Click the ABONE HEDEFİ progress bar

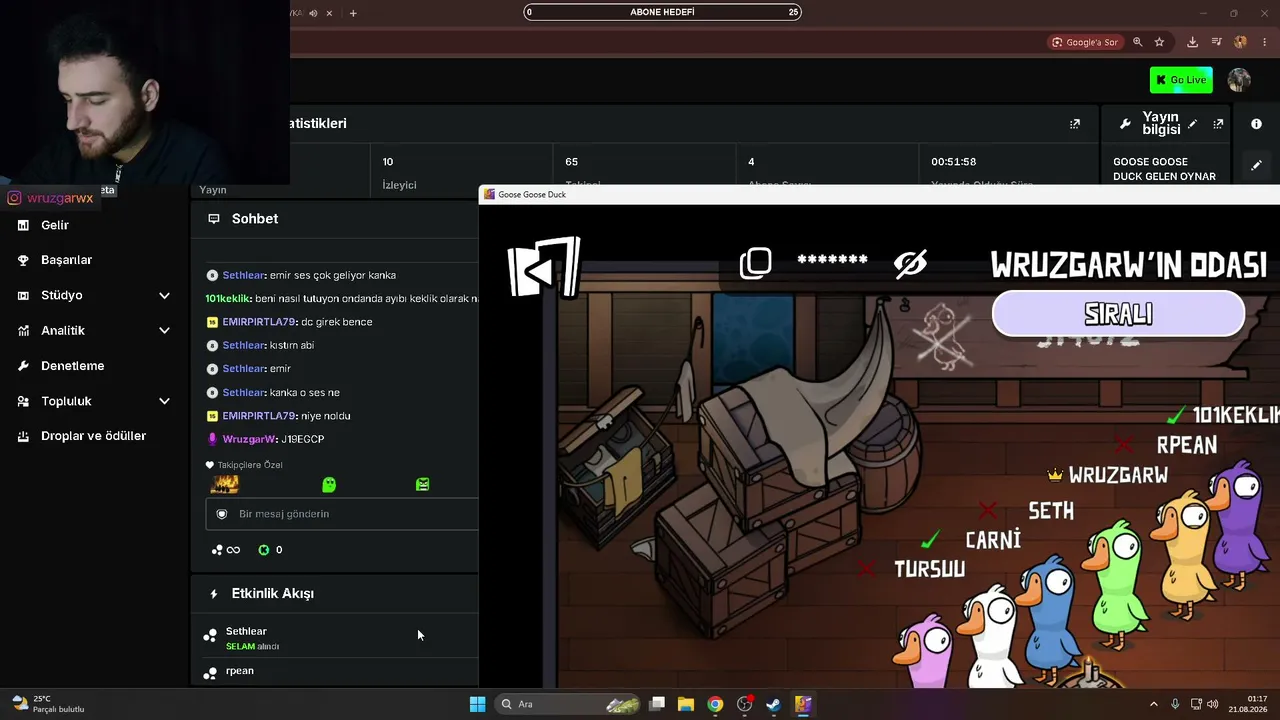point(662,12)
